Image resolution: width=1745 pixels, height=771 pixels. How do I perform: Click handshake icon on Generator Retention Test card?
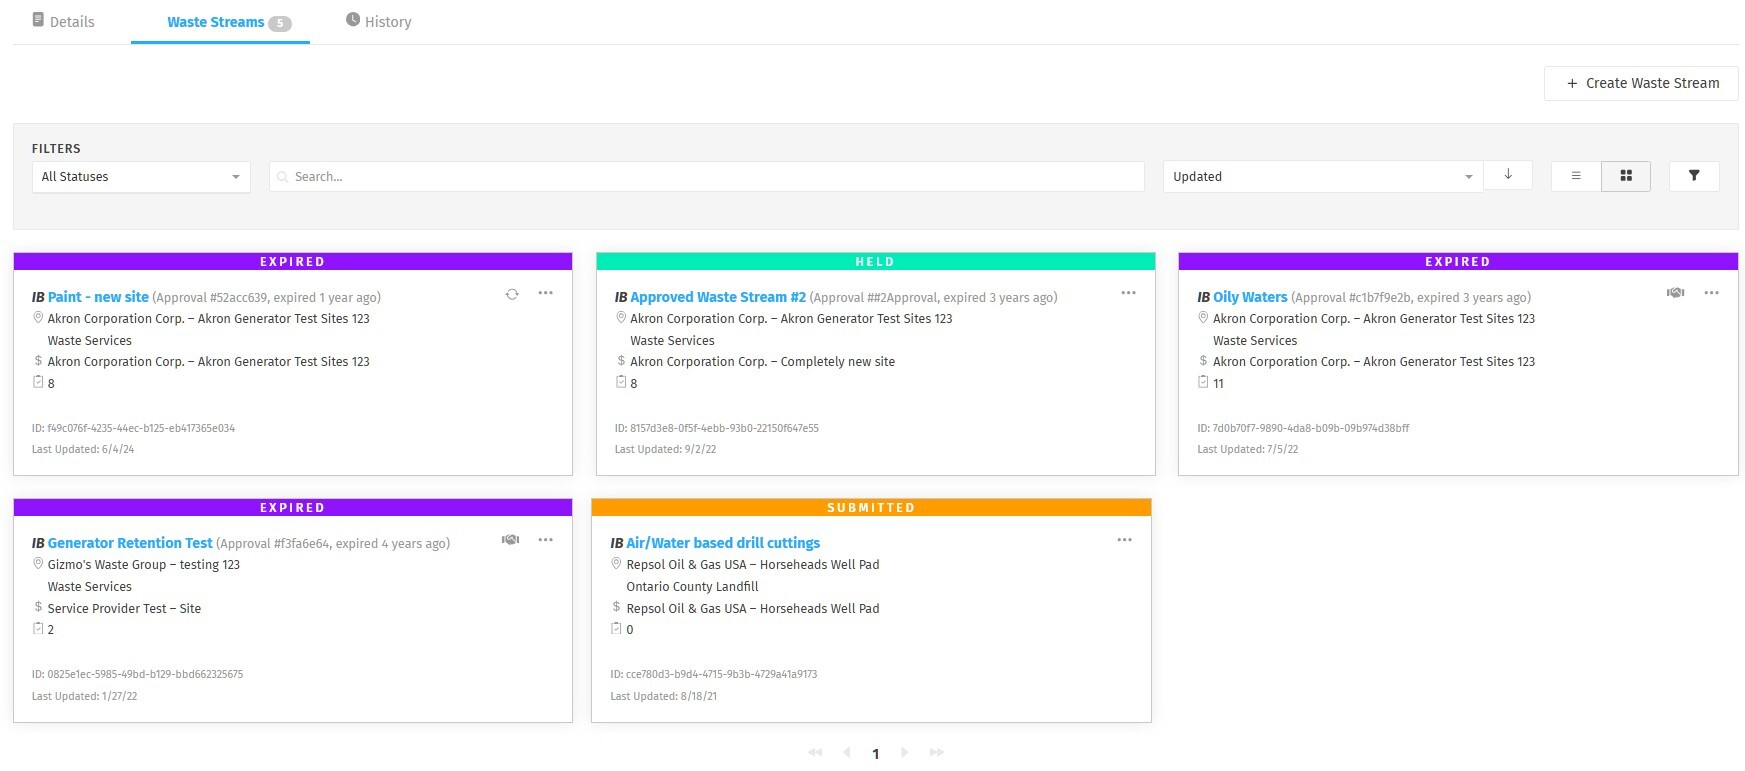510,540
